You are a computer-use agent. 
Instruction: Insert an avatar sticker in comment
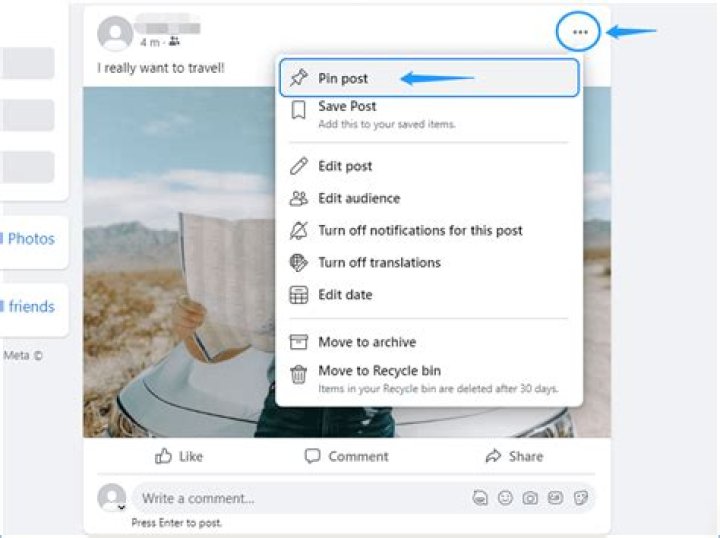[x=480, y=498]
